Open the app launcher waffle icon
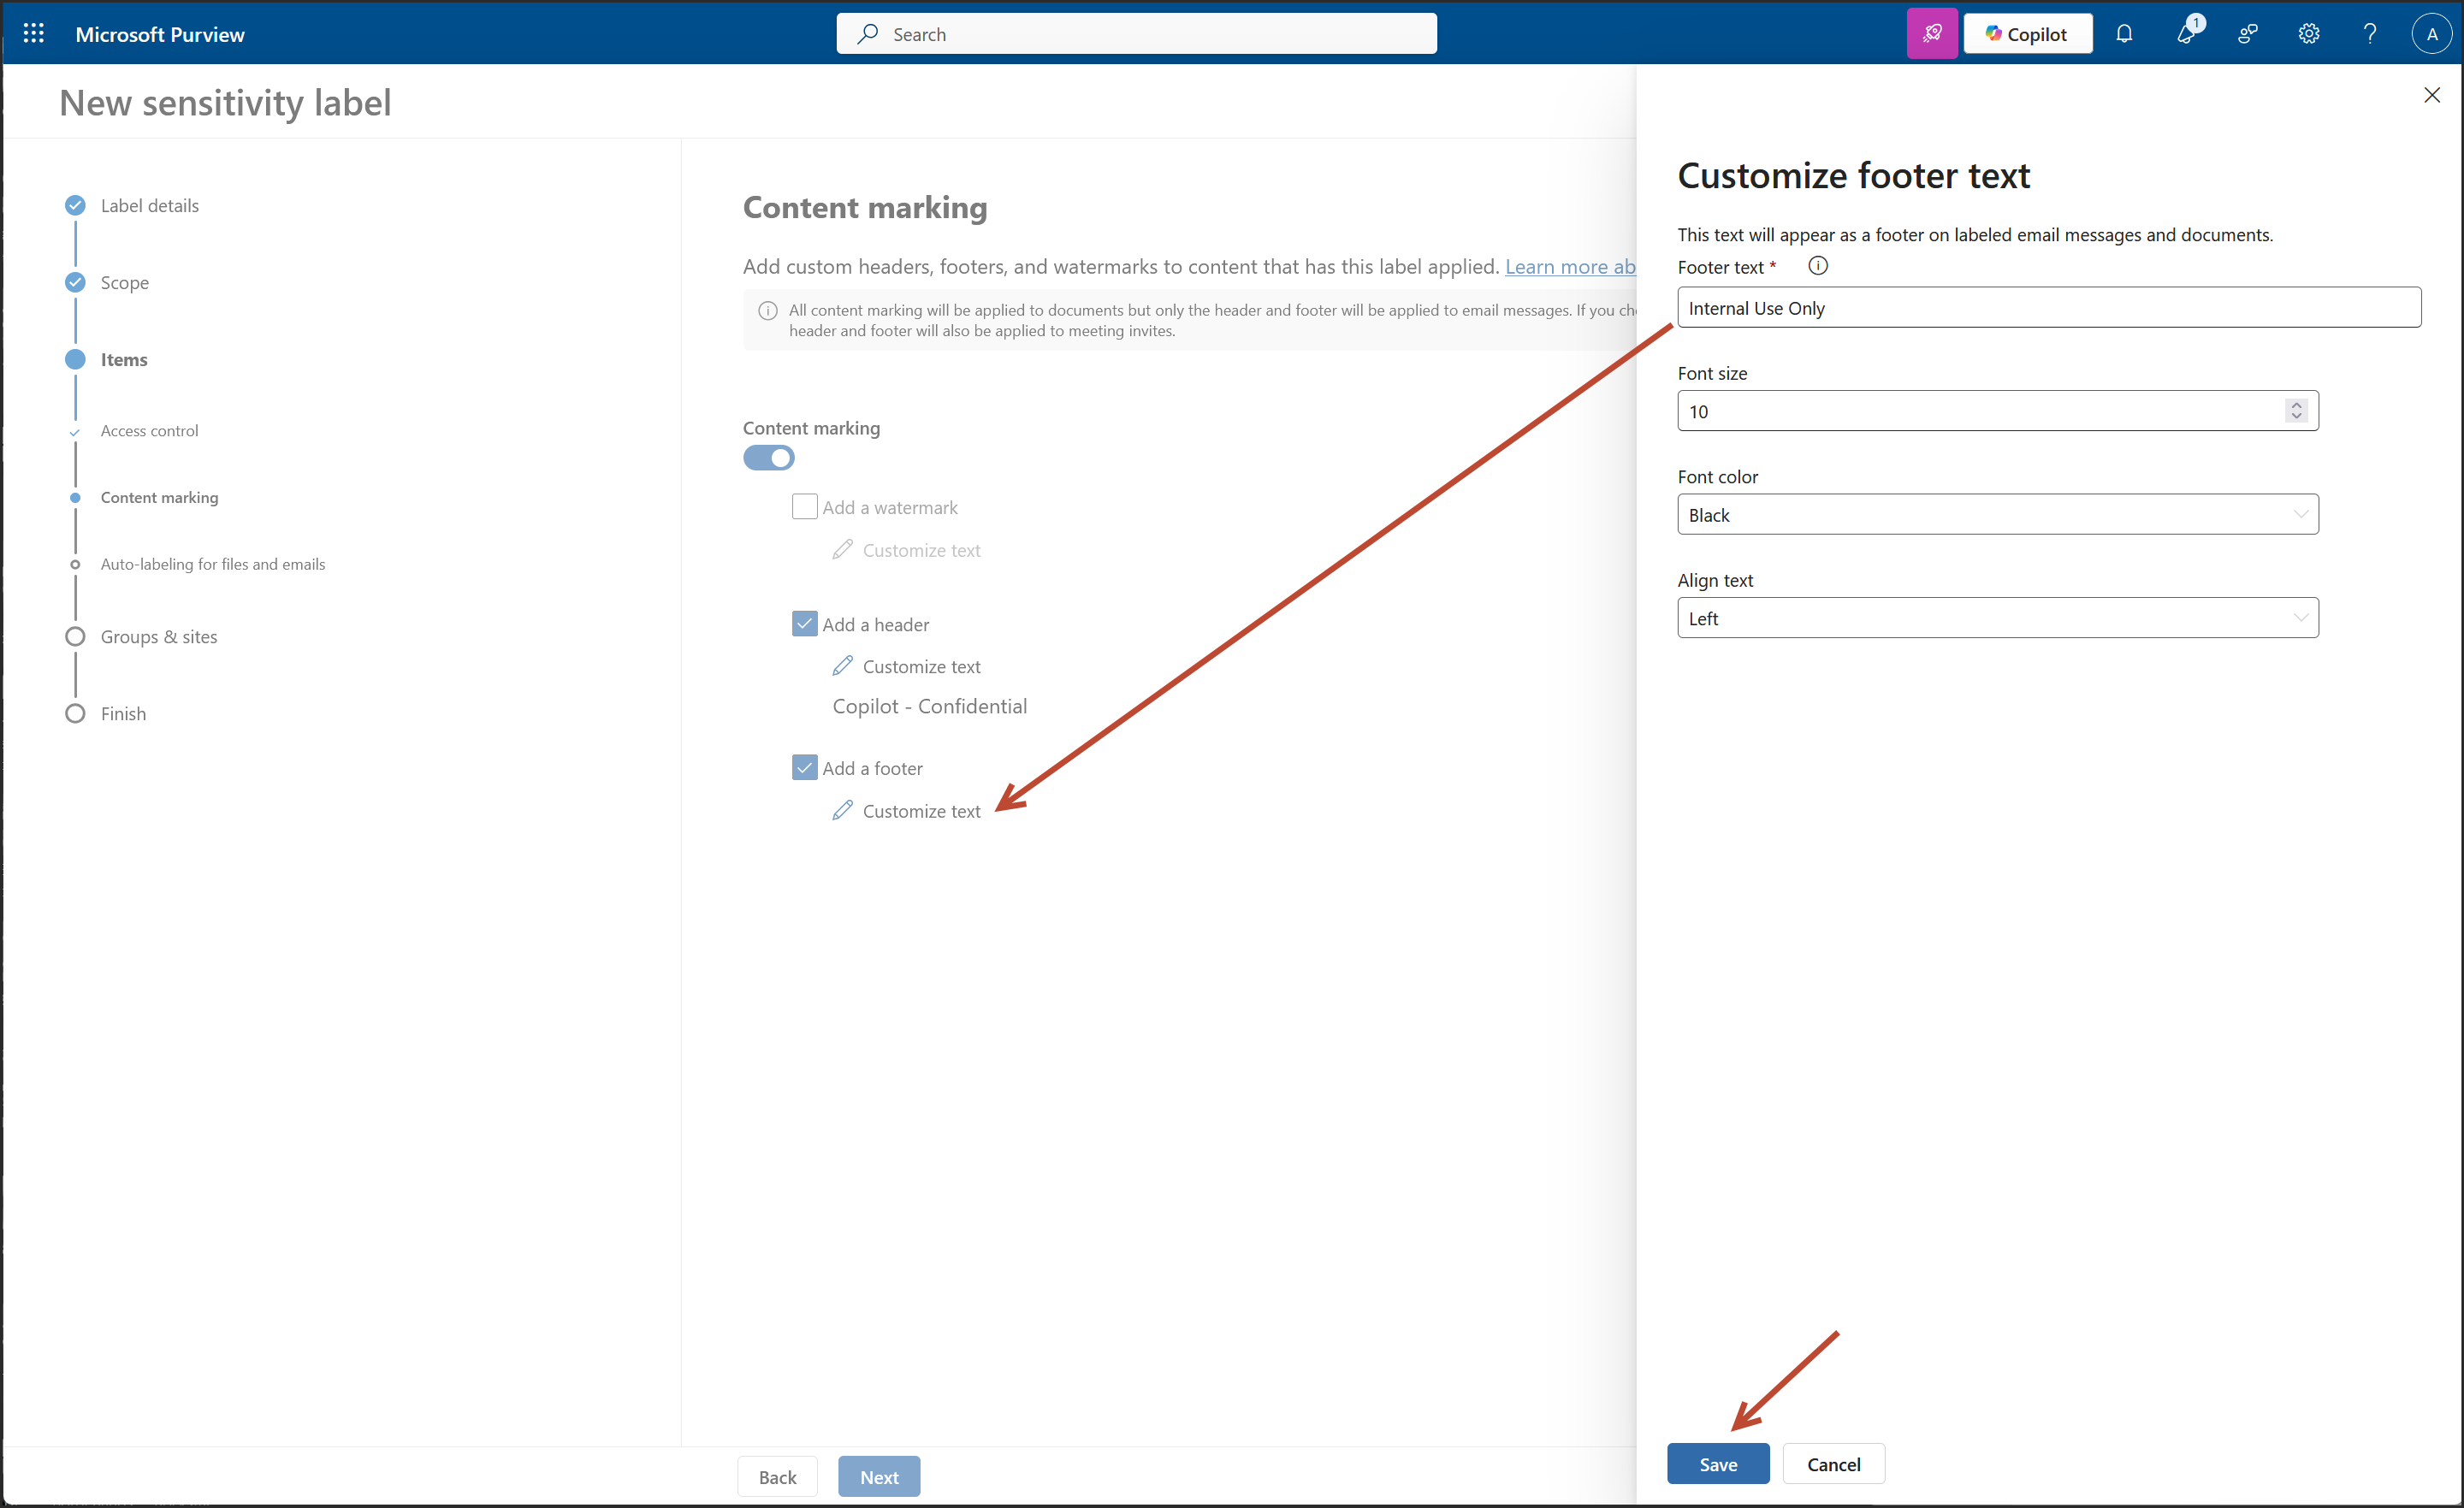Screen dimensions: 2464x1508 click(33, 33)
